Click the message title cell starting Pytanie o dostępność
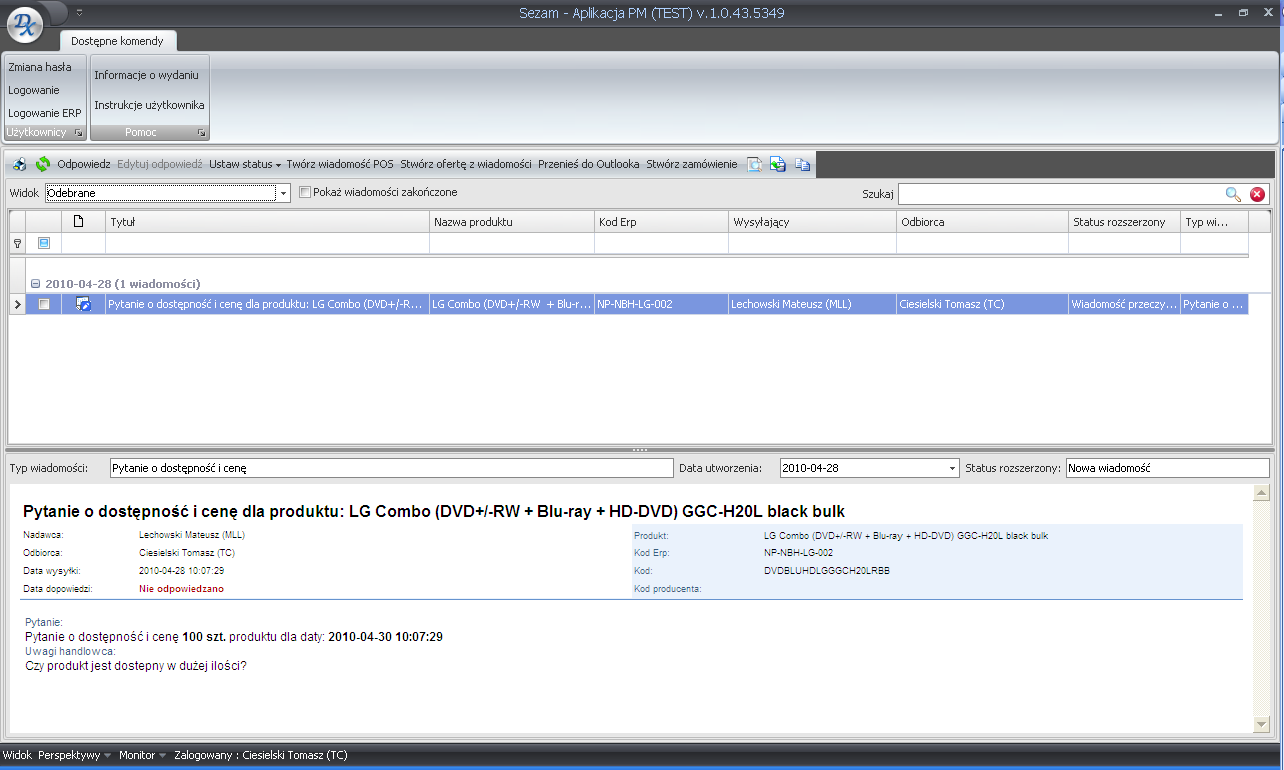Screen dimensions: 1284x770 pyautogui.click(x=268, y=304)
